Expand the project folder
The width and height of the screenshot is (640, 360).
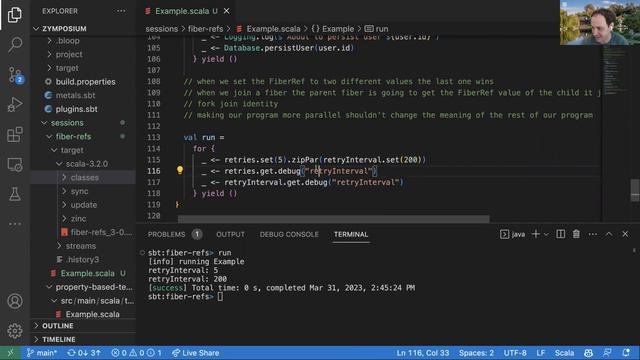tap(83, 54)
